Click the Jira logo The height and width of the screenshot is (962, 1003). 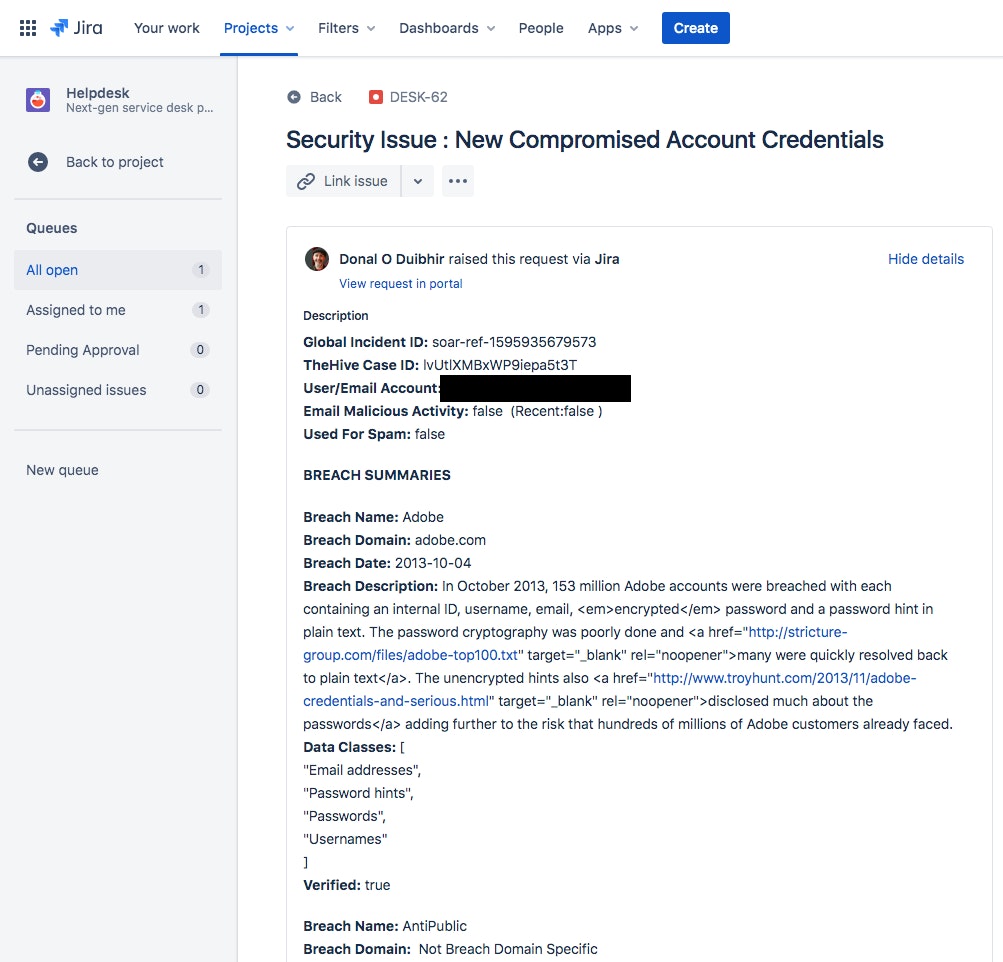pos(76,28)
